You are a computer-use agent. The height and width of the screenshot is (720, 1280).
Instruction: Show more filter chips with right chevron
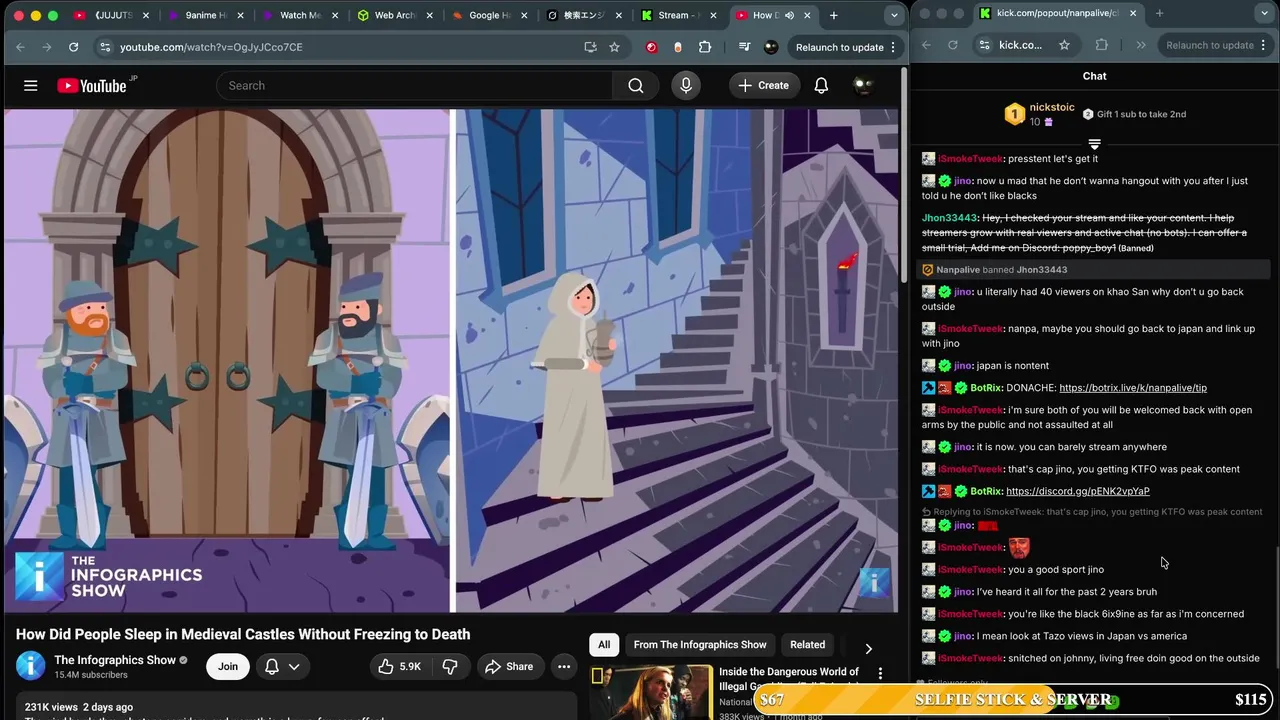click(868, 648)
